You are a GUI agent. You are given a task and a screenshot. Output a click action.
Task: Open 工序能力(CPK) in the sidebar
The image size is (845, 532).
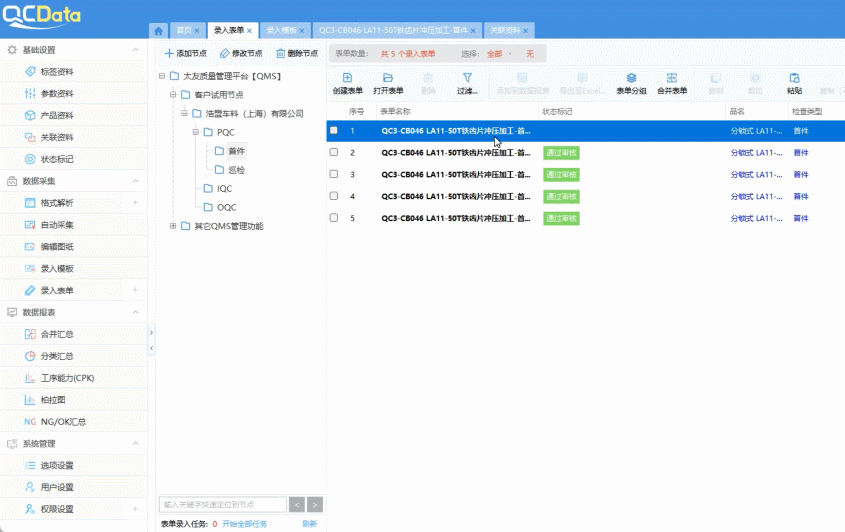click(67, 378)
